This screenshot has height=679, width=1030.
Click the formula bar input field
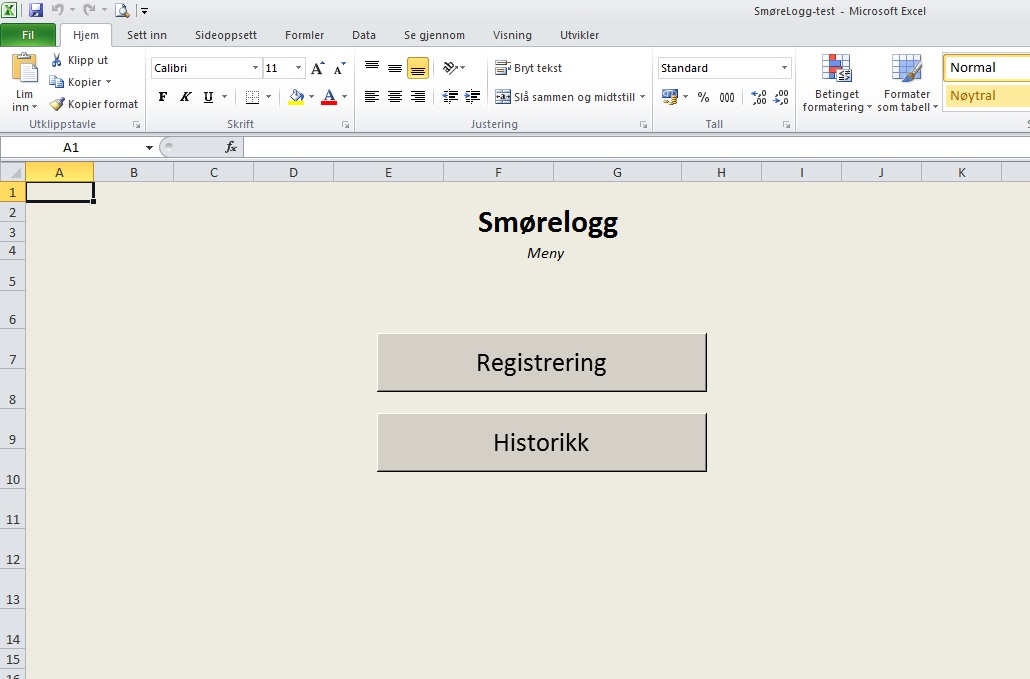tap(636, 147)
